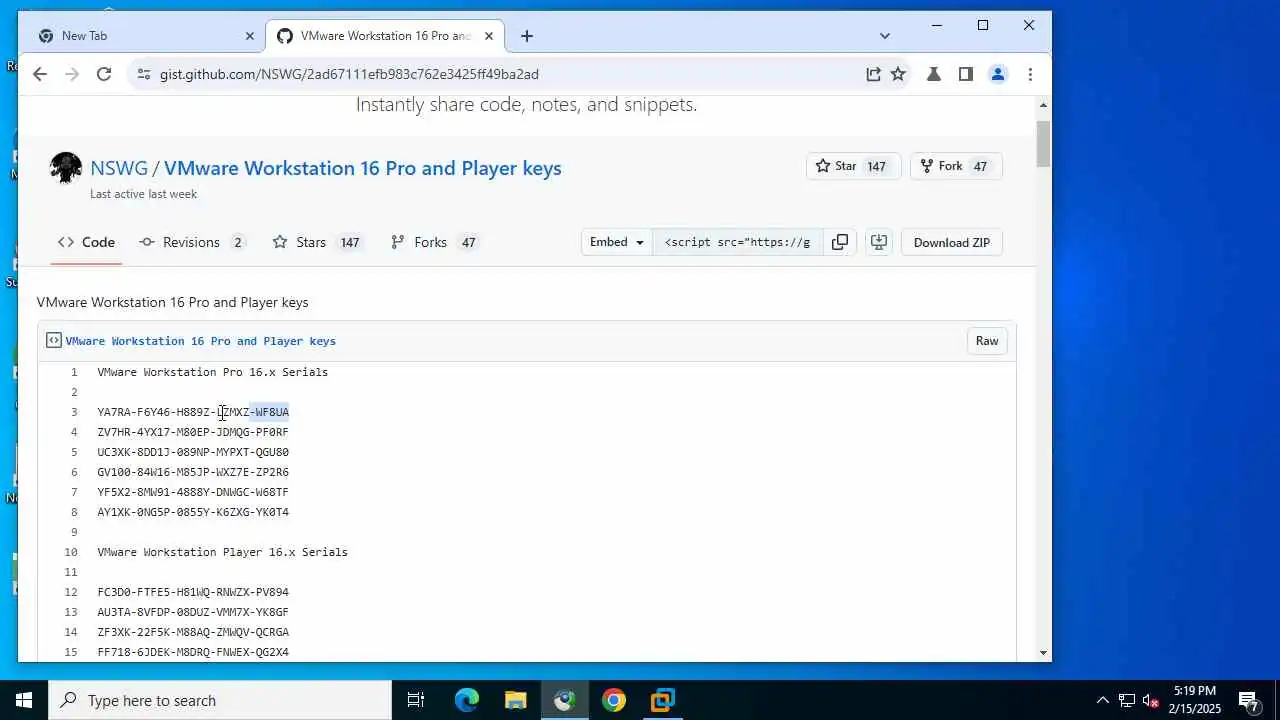Open the NSWG user avatar
1280x720 pixels.
66,168
